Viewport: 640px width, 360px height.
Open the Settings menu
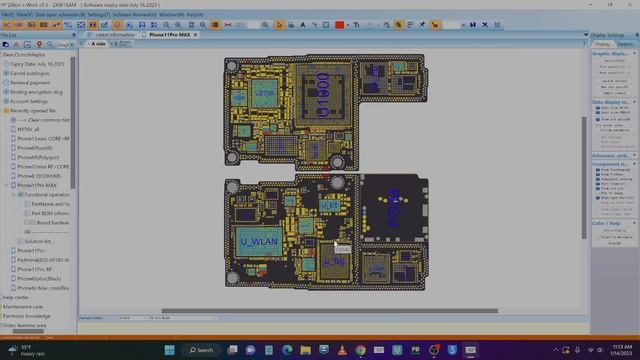[99, 15]
